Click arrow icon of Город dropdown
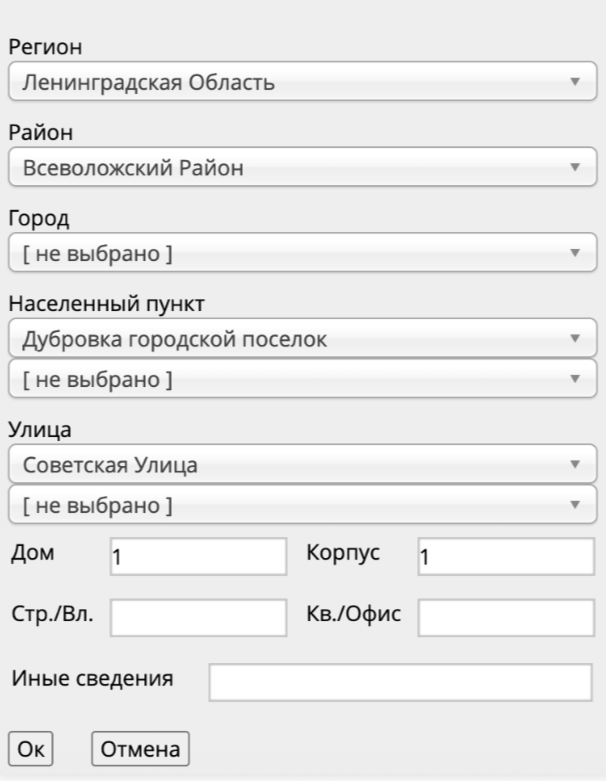This screenshot has height=781, width=606. 575,253
